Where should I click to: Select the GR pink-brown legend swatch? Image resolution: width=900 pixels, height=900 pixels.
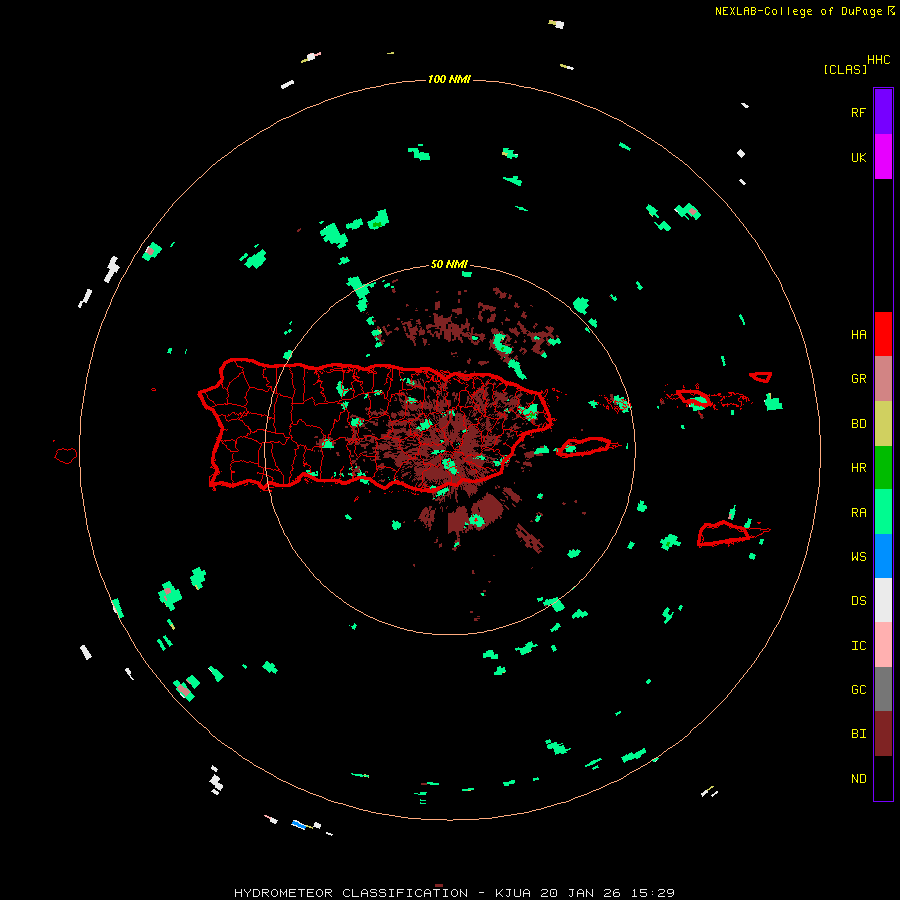coord(883,378)
